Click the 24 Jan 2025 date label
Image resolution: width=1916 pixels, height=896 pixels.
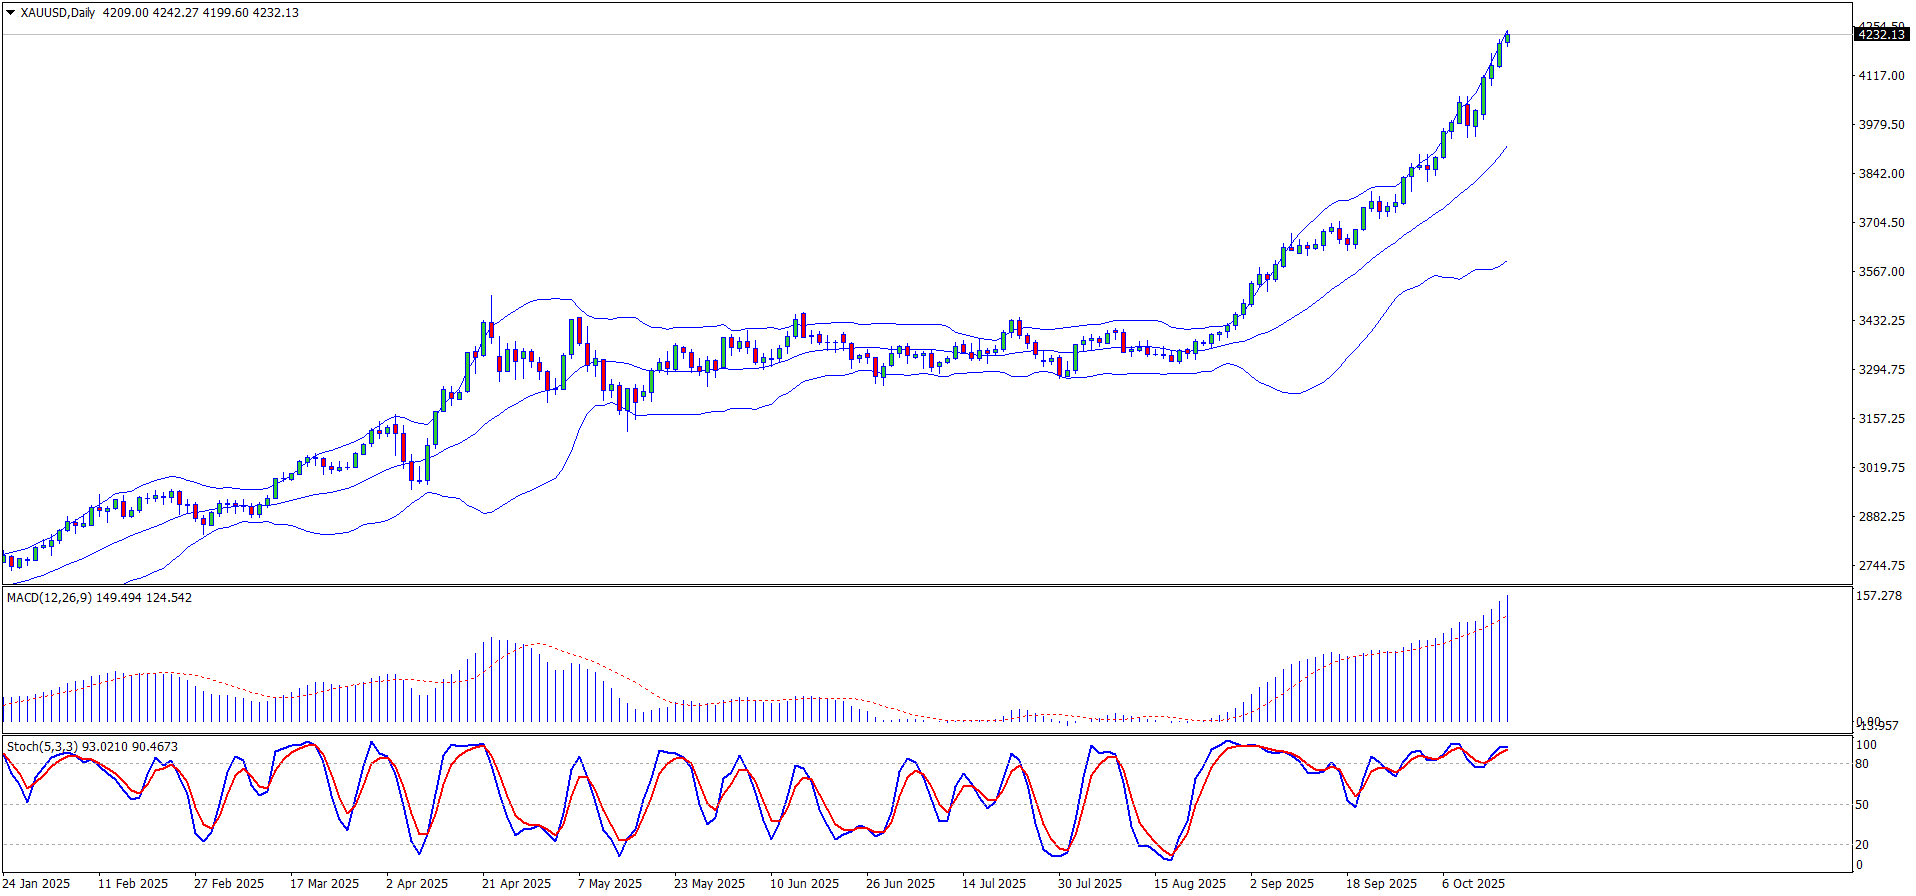pyautogui.click(x=37, y=883)
